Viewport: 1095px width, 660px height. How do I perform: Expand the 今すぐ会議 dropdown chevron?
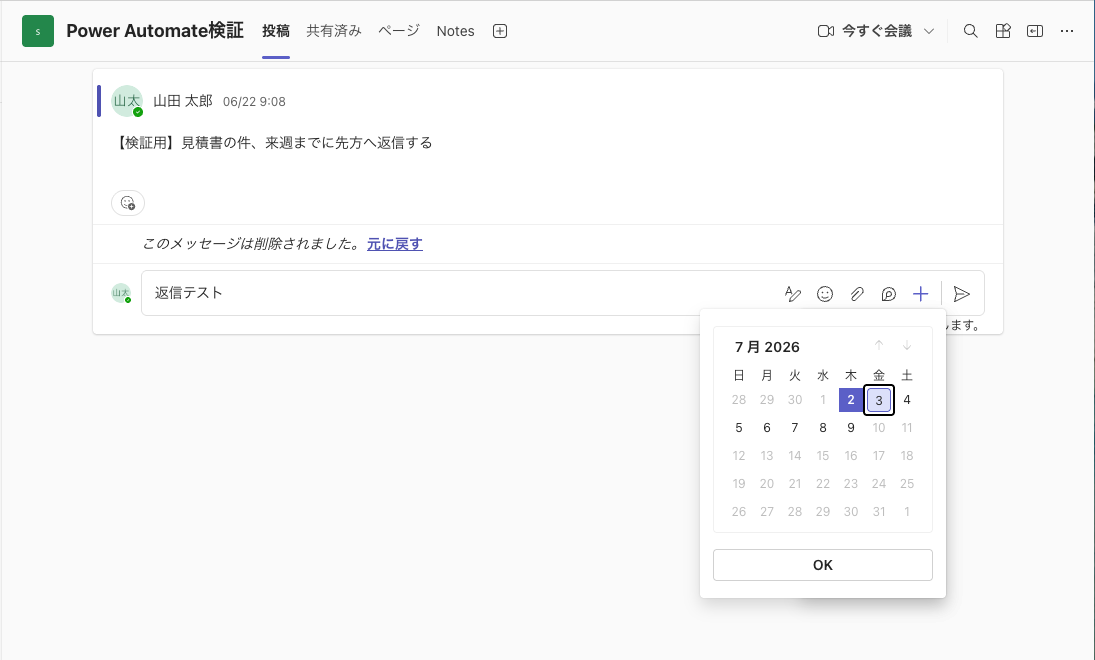click(x=929, y=31)
